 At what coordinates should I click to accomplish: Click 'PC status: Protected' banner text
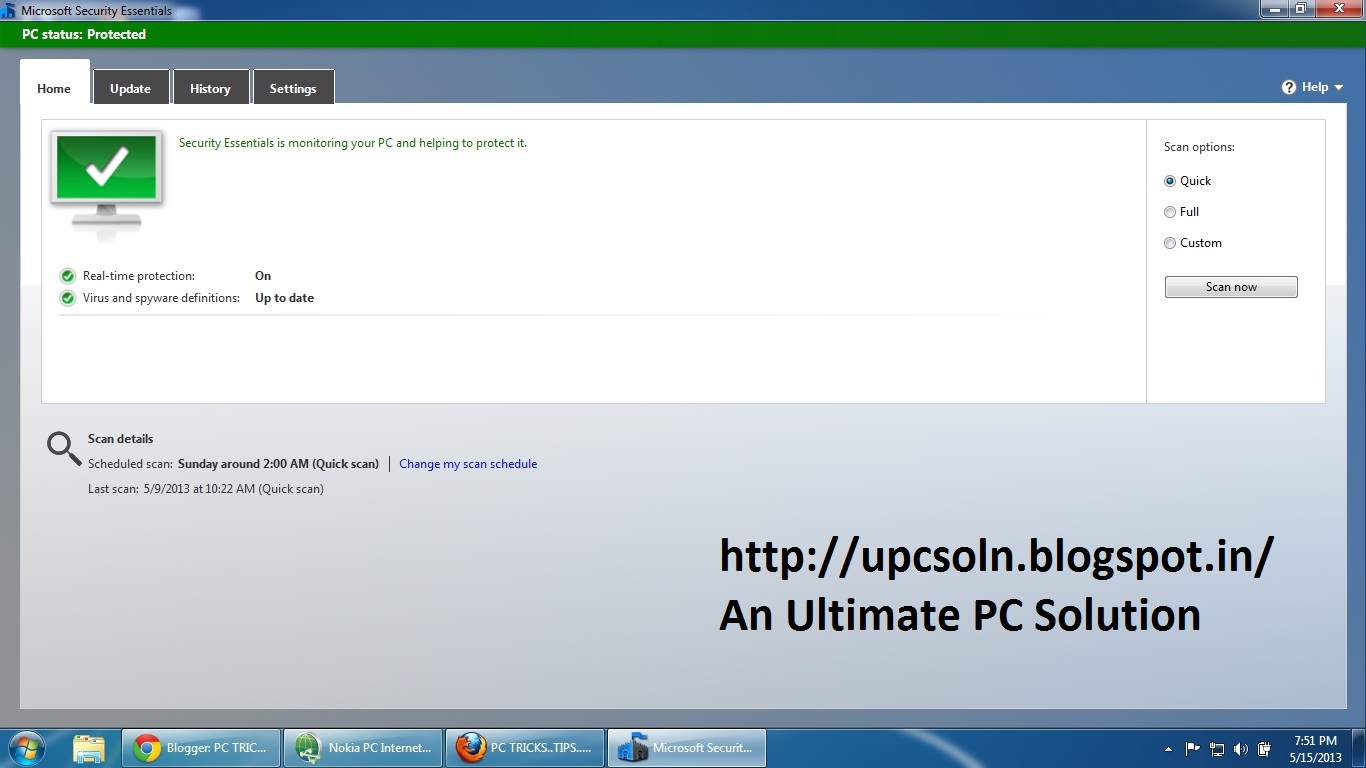84,34
